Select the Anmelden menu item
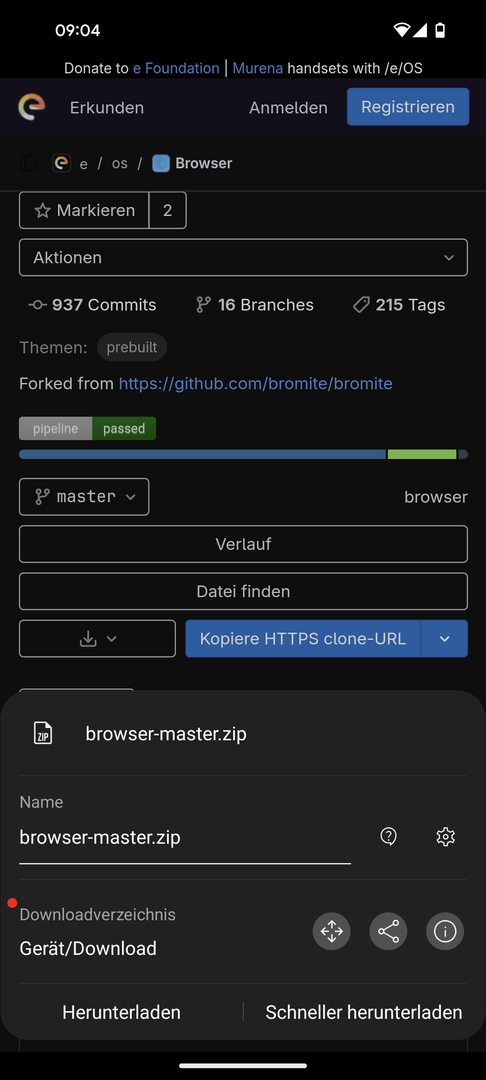This screenshot has height=1080, width=486. pyautogui.click(x=288, y=107)
